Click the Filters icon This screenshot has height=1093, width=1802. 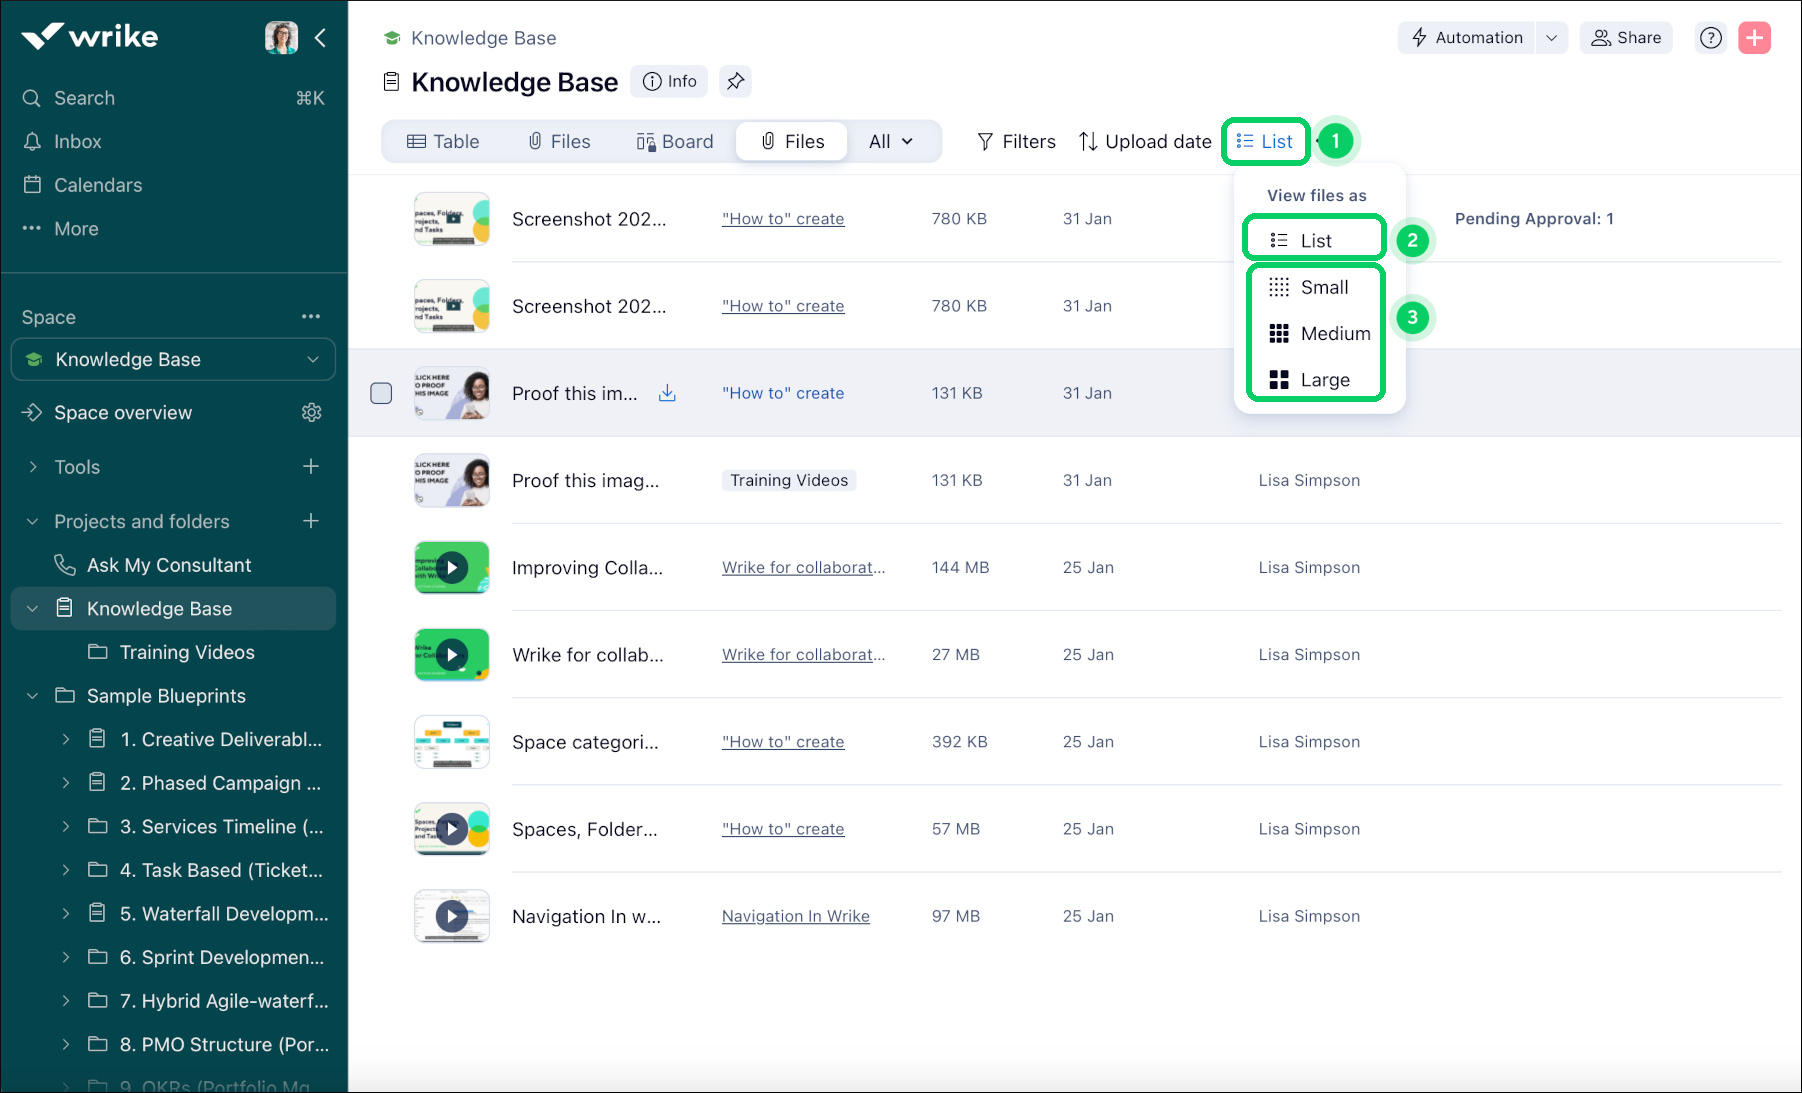tap(986, 141)
